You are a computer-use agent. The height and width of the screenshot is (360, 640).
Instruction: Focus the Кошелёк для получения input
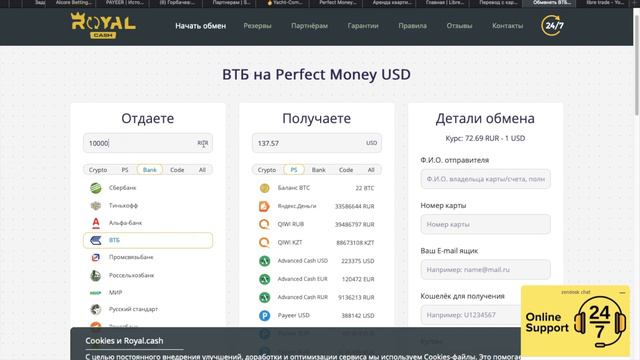[471, 315]
